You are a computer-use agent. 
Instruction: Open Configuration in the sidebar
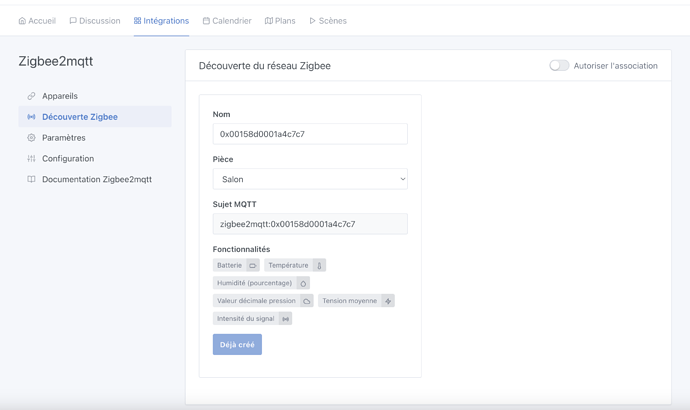(95, 158)
